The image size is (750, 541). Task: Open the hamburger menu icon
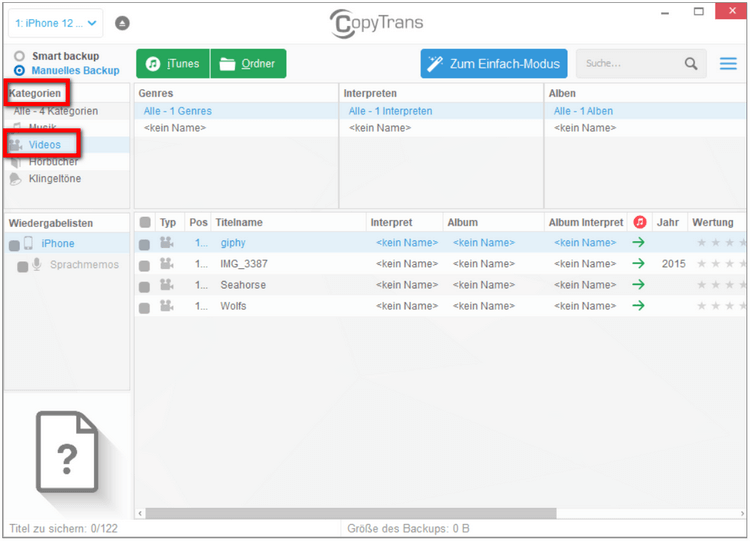(728, 63)
